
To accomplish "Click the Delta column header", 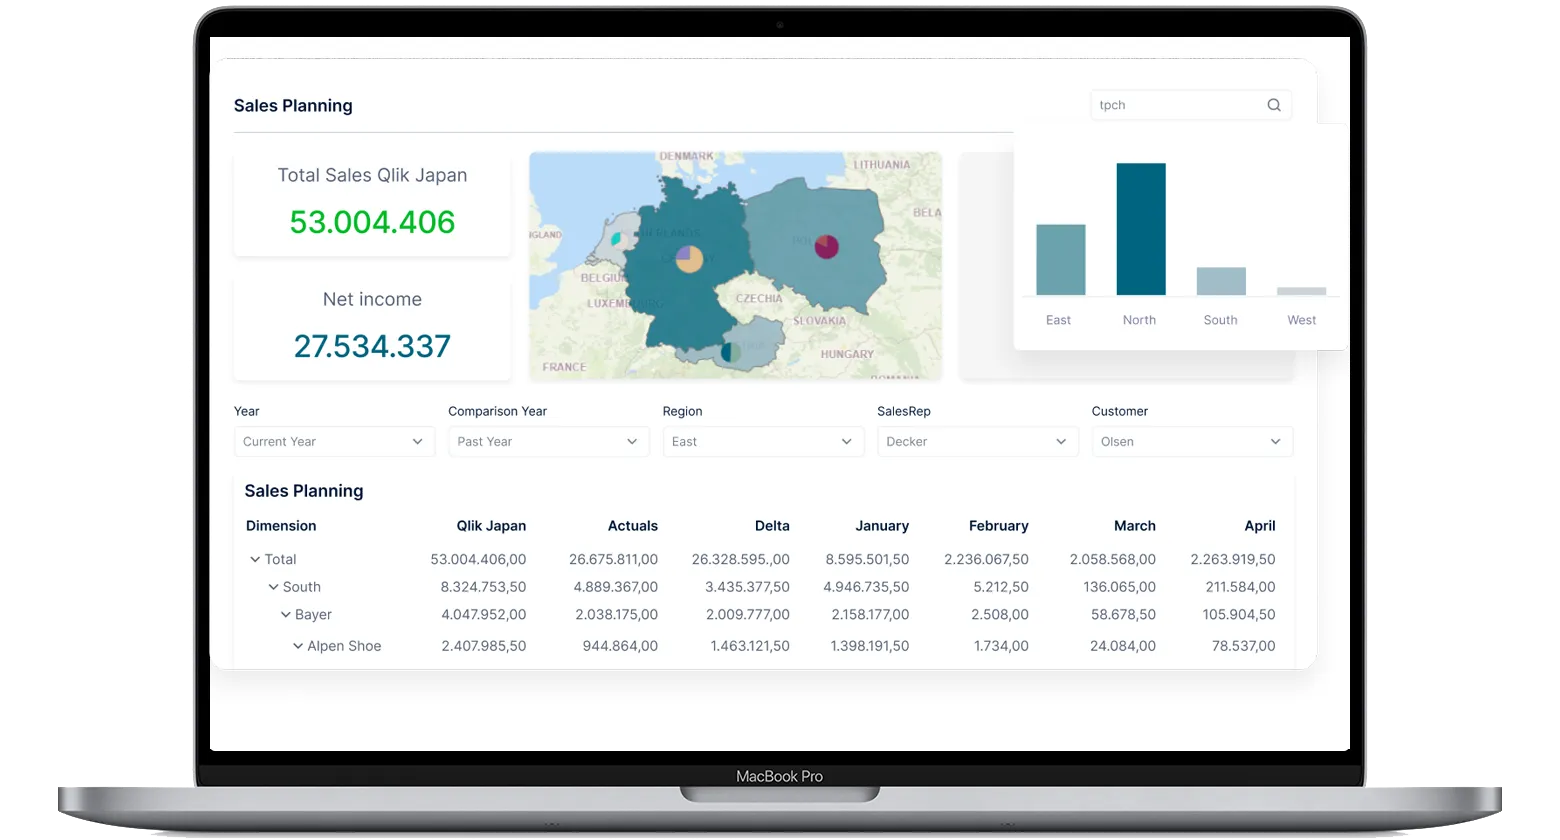I will (772, 526).
